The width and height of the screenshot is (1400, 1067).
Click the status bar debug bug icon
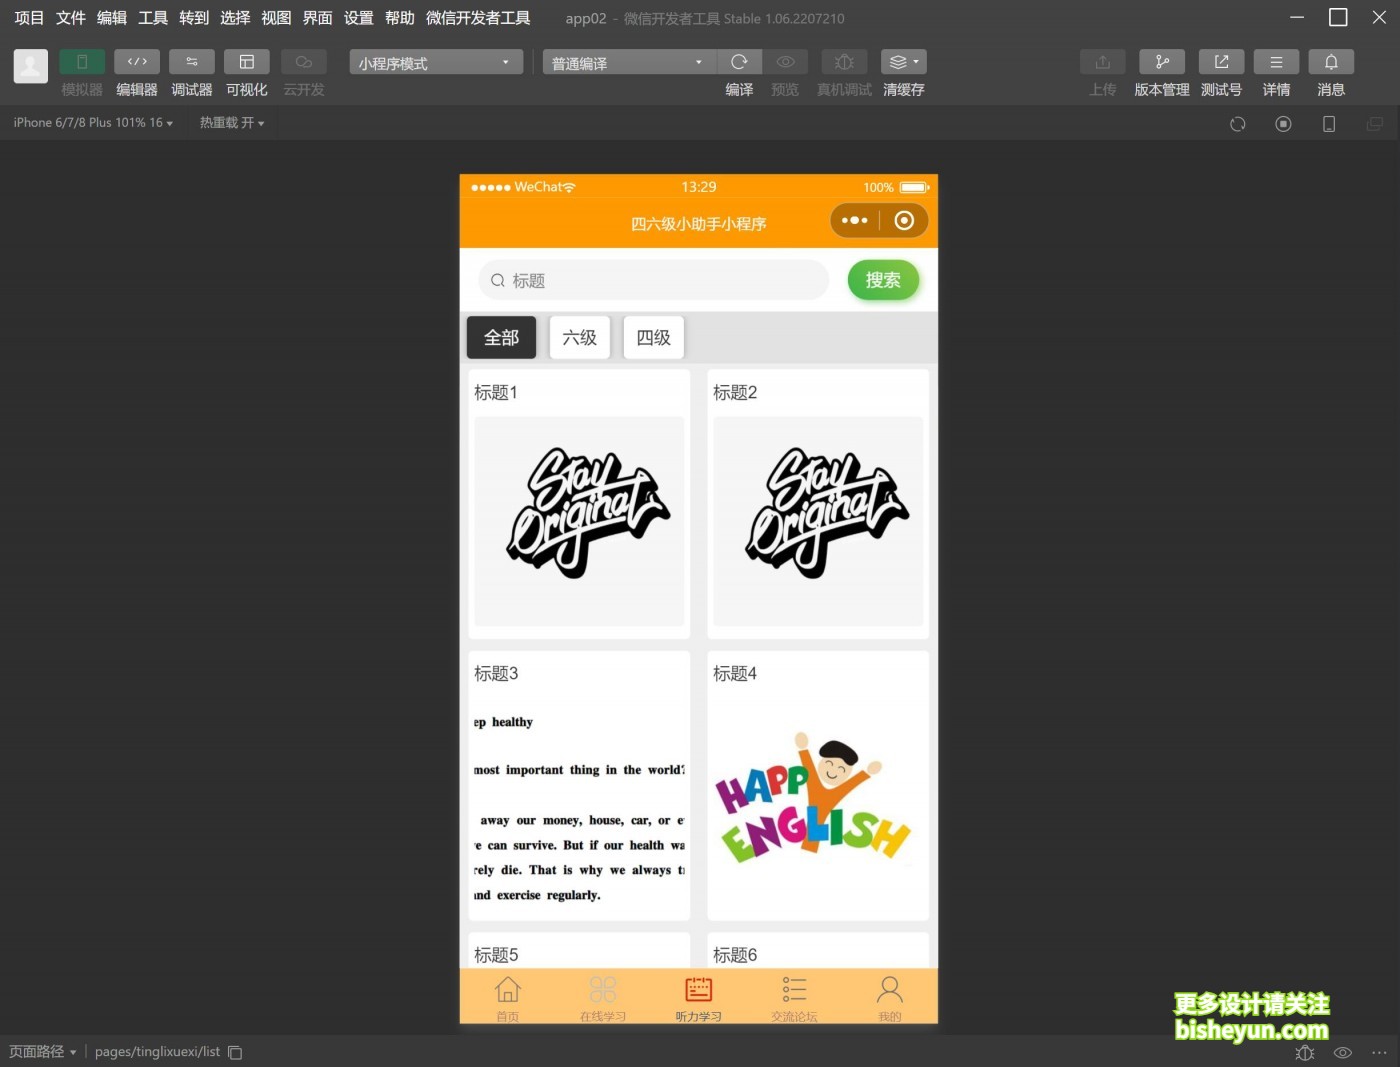1305,1052
